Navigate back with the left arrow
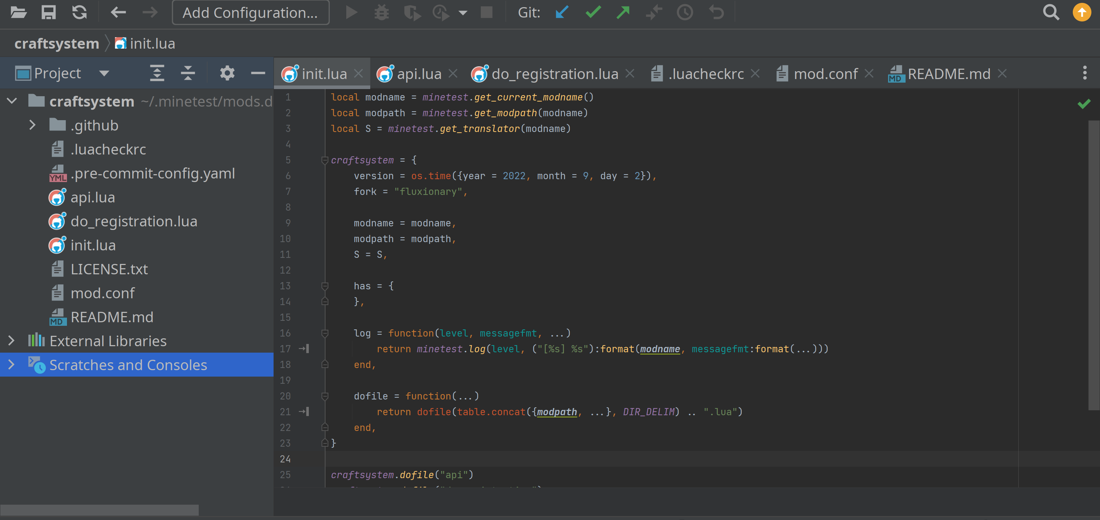This screenshot has height=520, width=1100. pos(119,12)
